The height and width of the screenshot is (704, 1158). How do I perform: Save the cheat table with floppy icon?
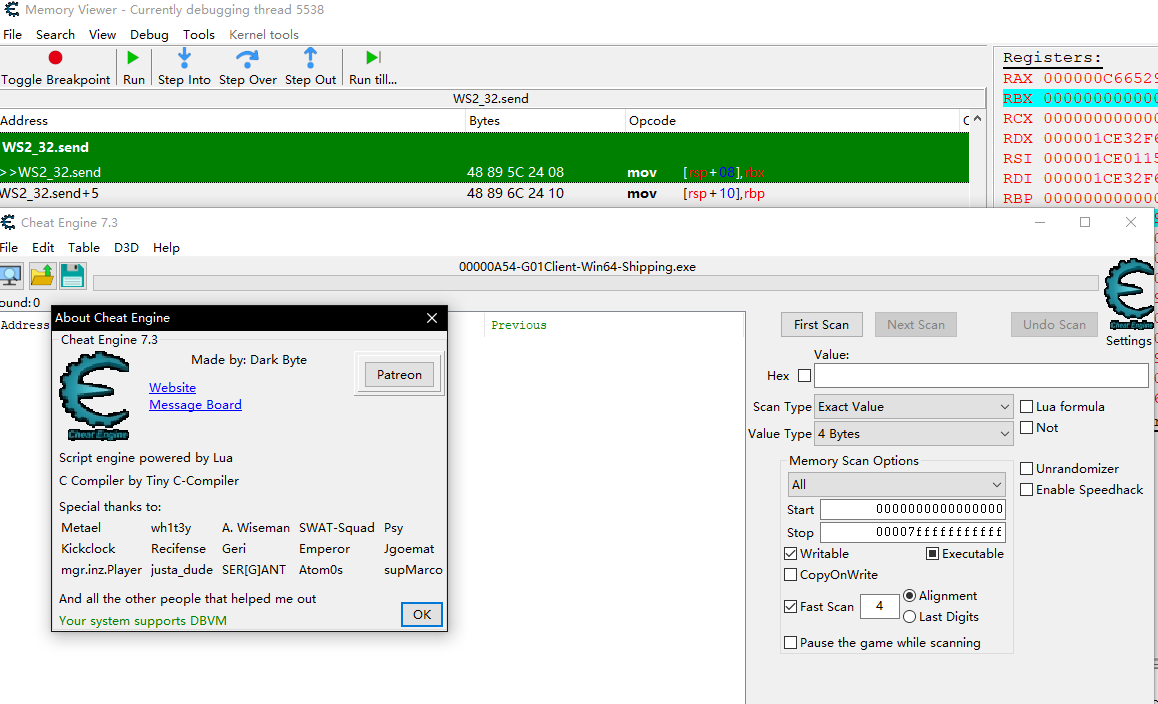[x=72, y=275]
